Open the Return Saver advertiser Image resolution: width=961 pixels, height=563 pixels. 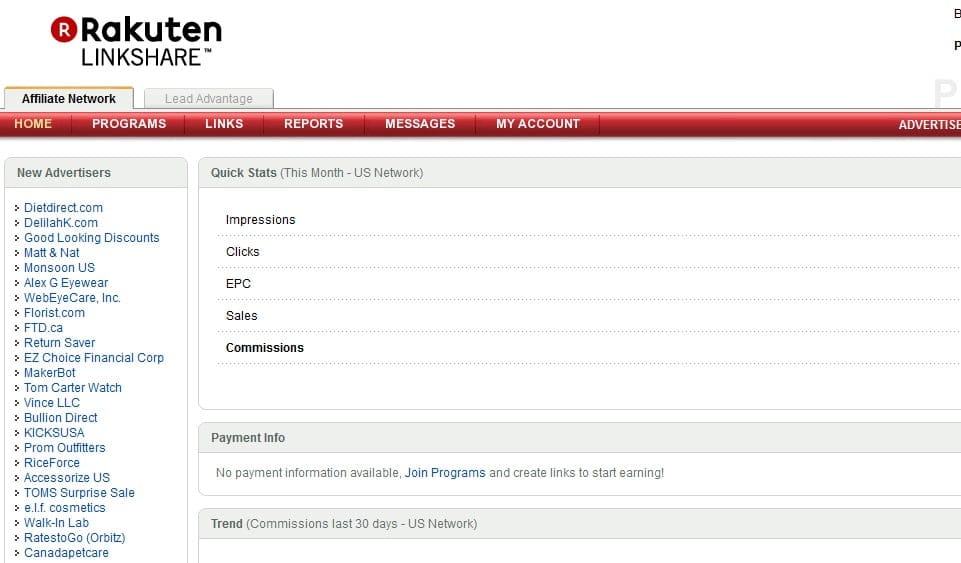point(59,342)
